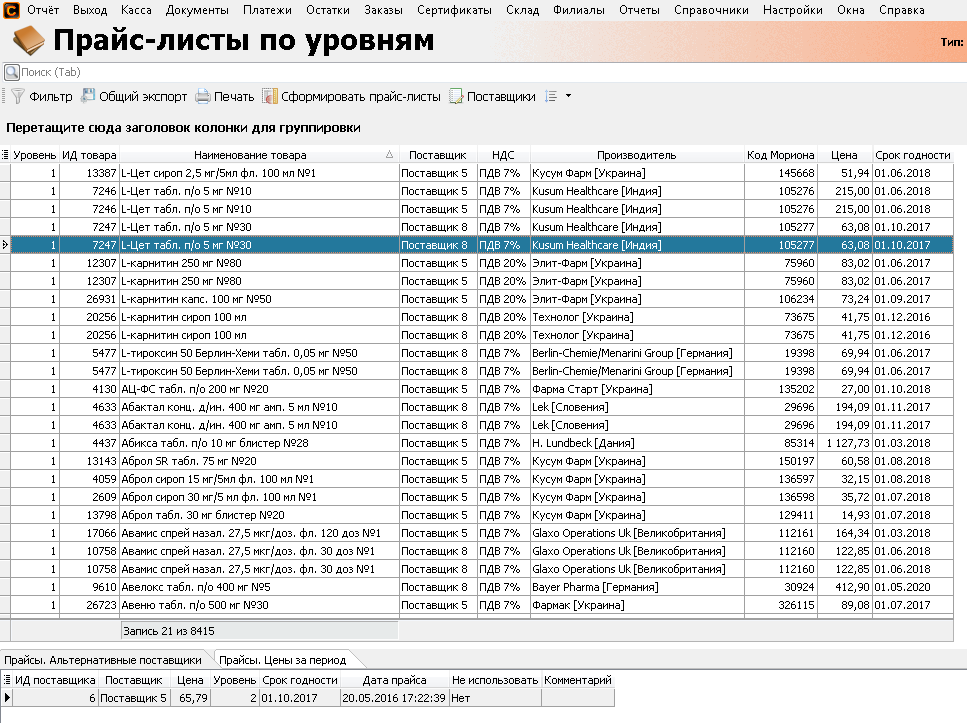The image size is (967, 723).
Task: Select the Прайсы. Цены за период tab
Action: pos(283,660)
